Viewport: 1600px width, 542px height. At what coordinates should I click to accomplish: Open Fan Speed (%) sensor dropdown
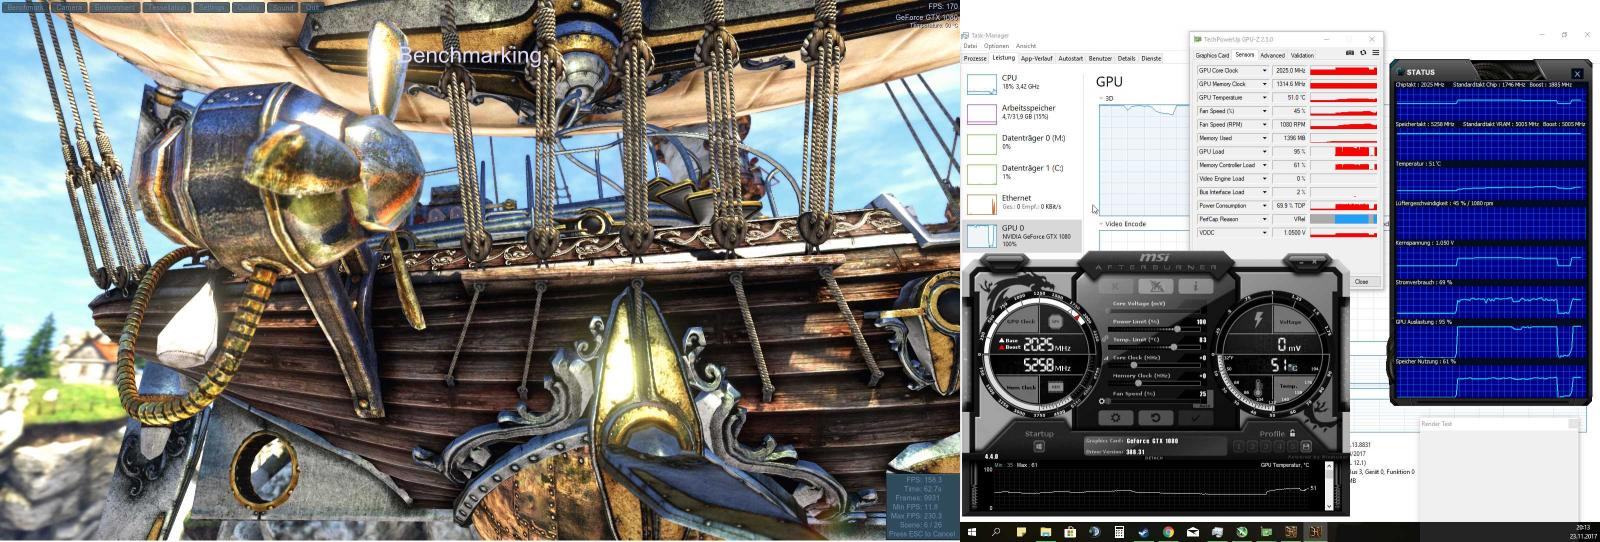(x=1264, y=111)
